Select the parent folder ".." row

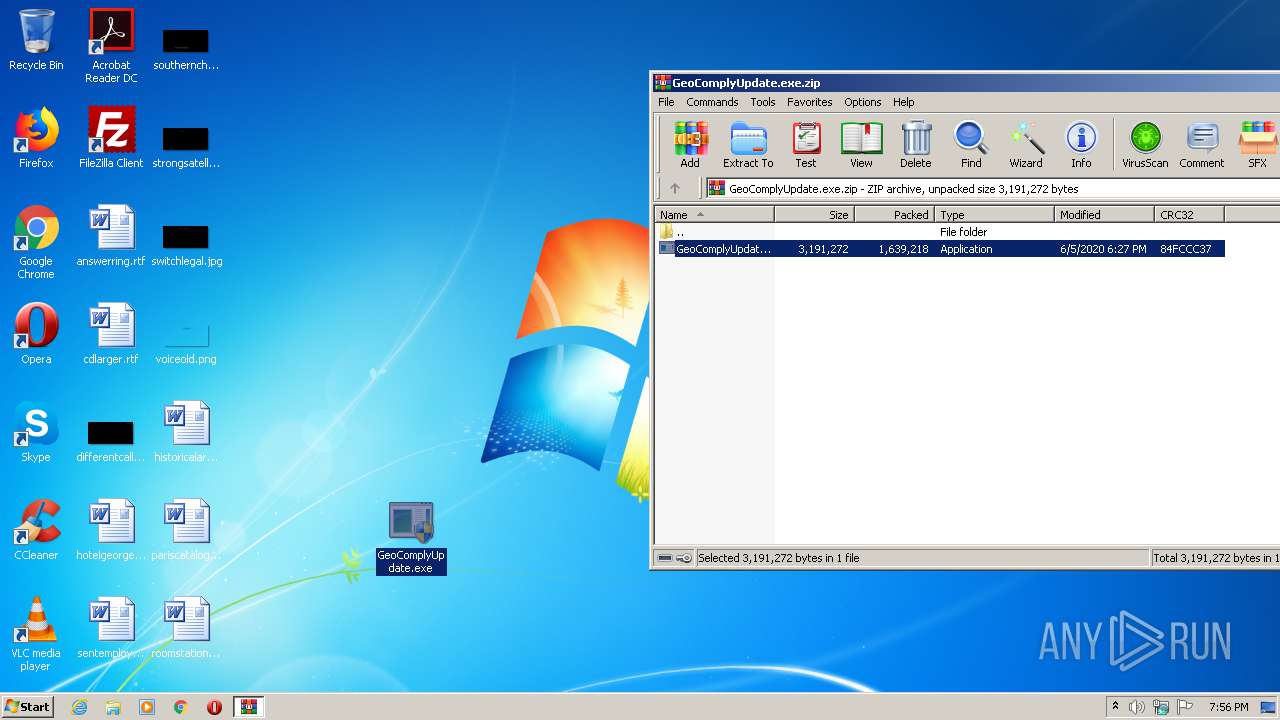(x=940, y=232)
